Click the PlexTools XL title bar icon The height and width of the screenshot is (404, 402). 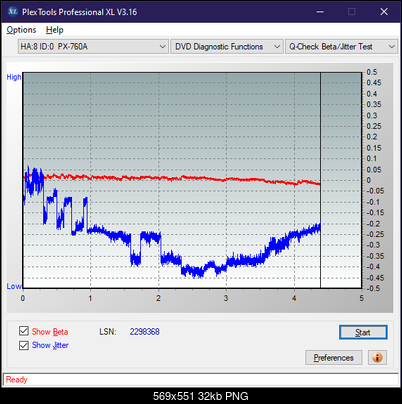coord(12,12)
